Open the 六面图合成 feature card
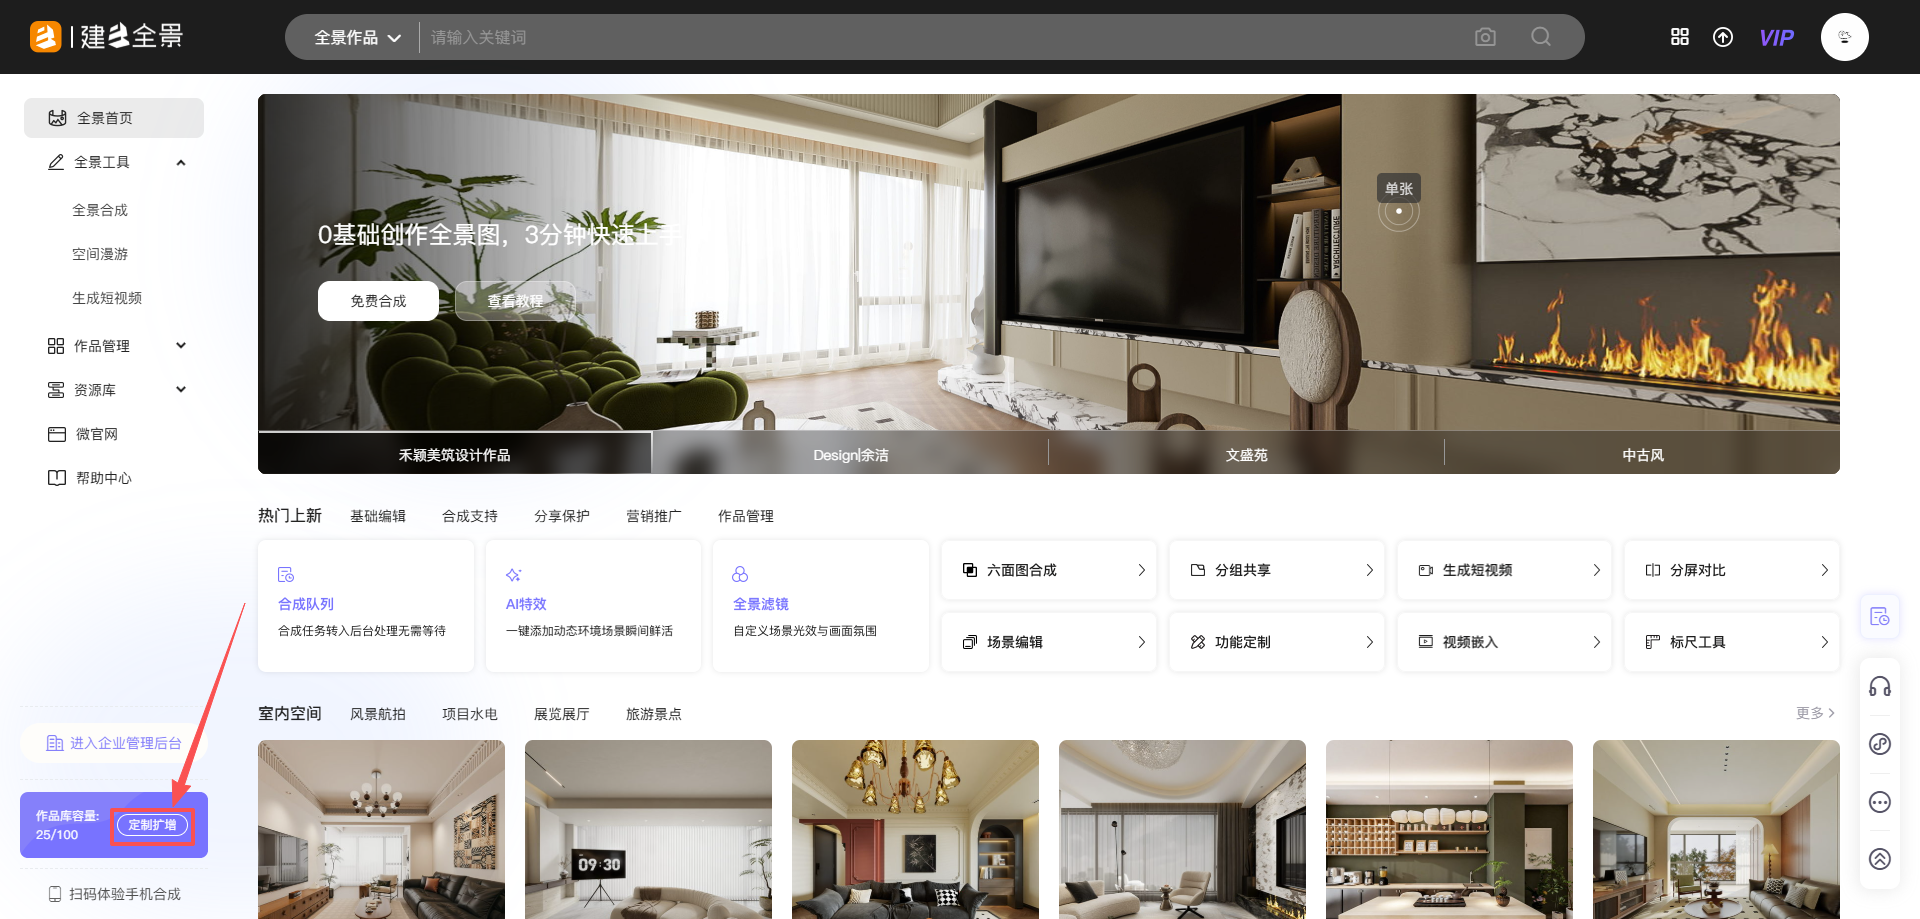 coord(1049,570)
